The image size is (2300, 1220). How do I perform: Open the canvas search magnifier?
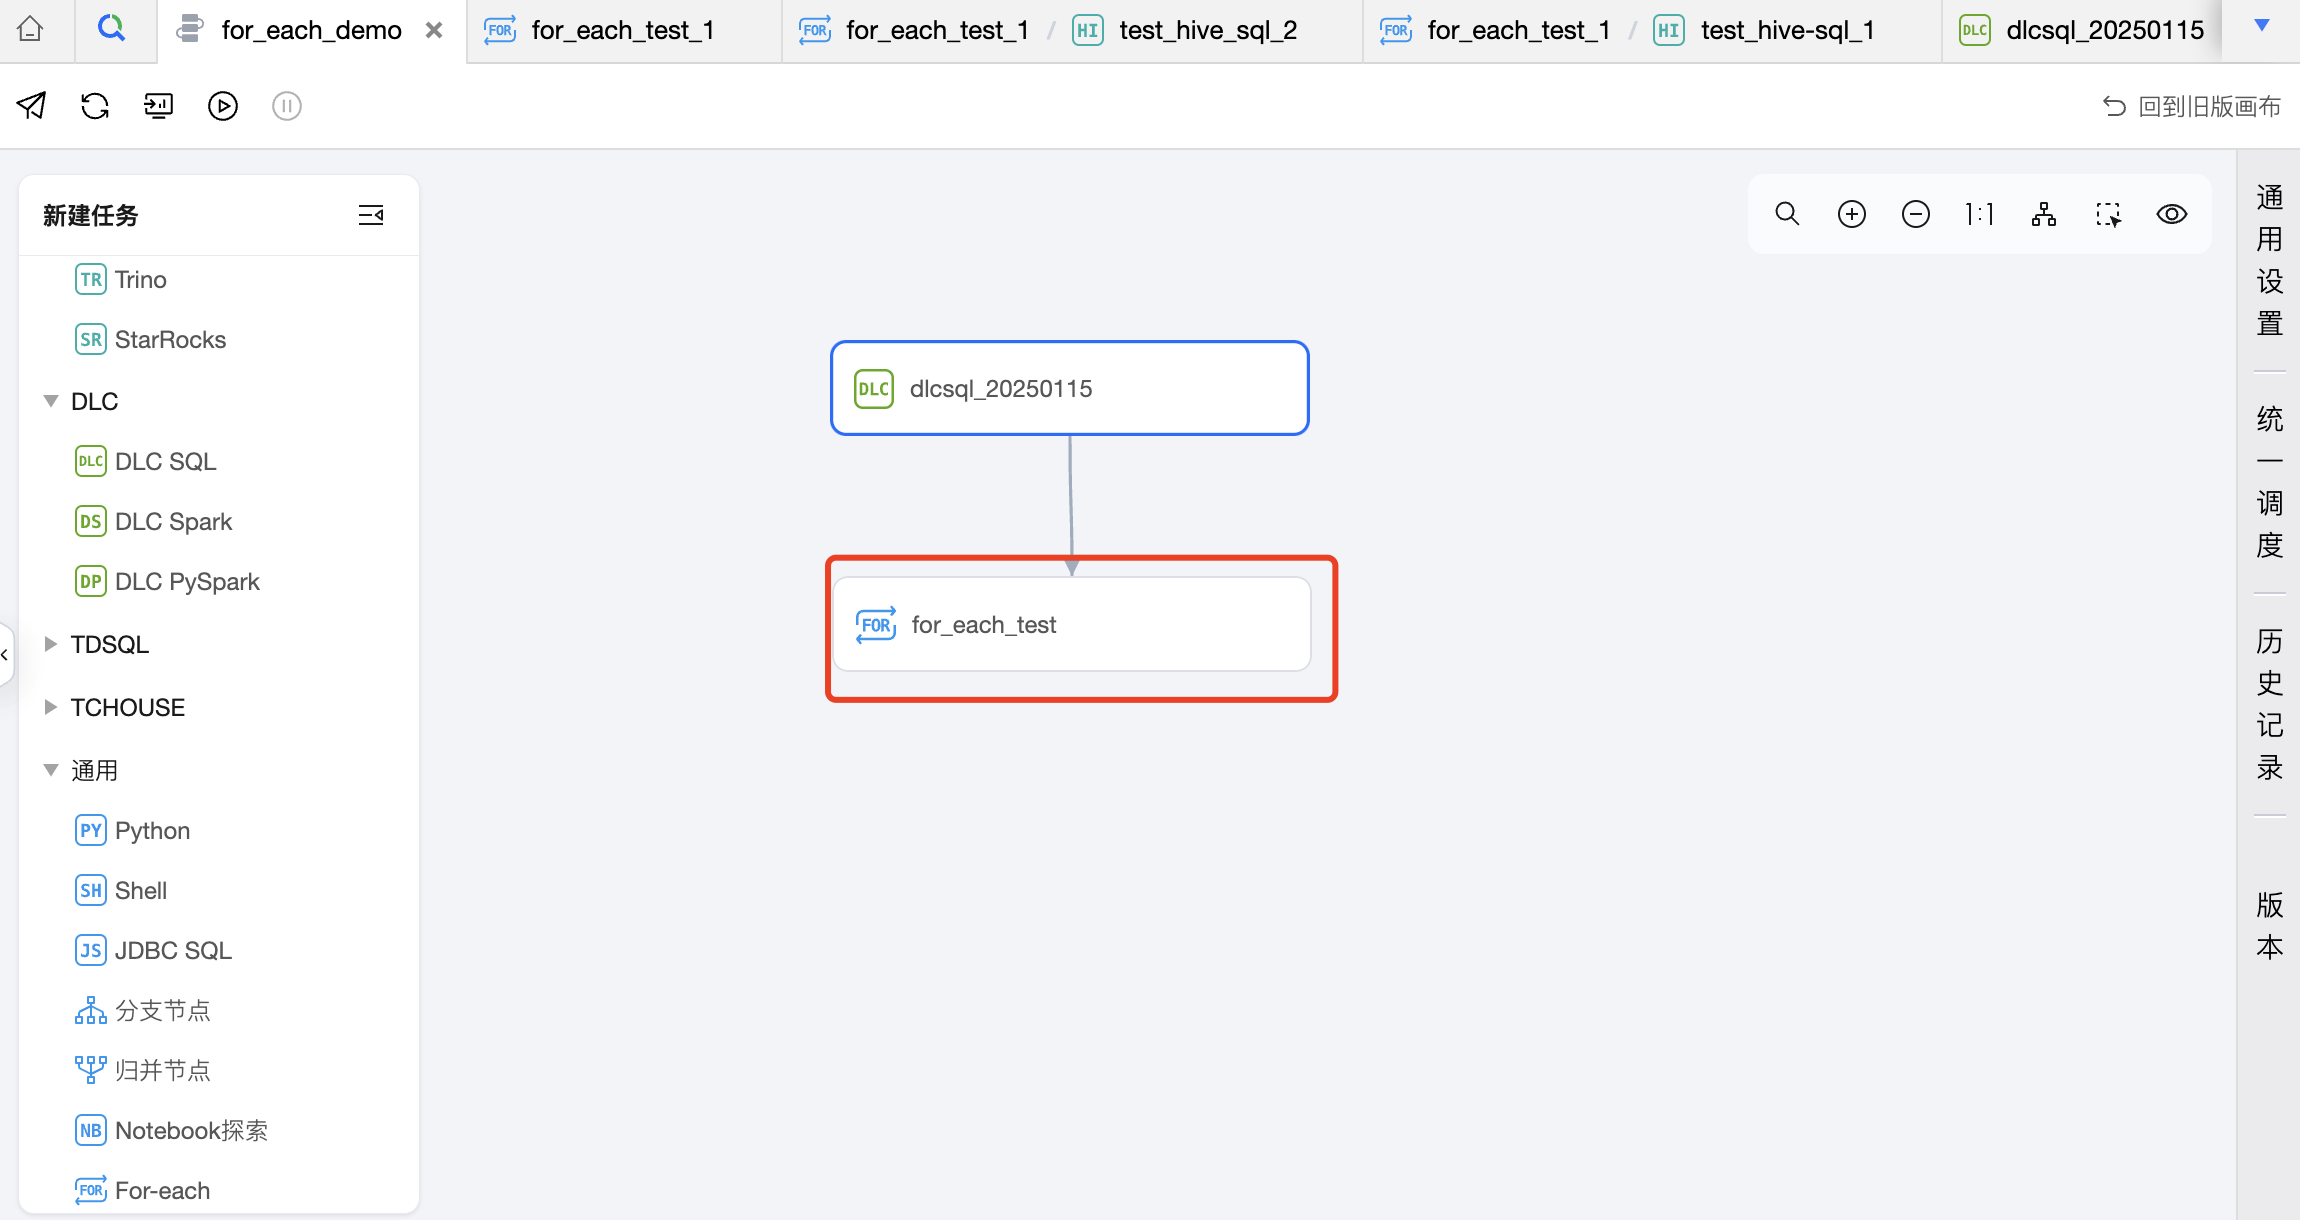pyautogui.click(x=1787, y=214)
